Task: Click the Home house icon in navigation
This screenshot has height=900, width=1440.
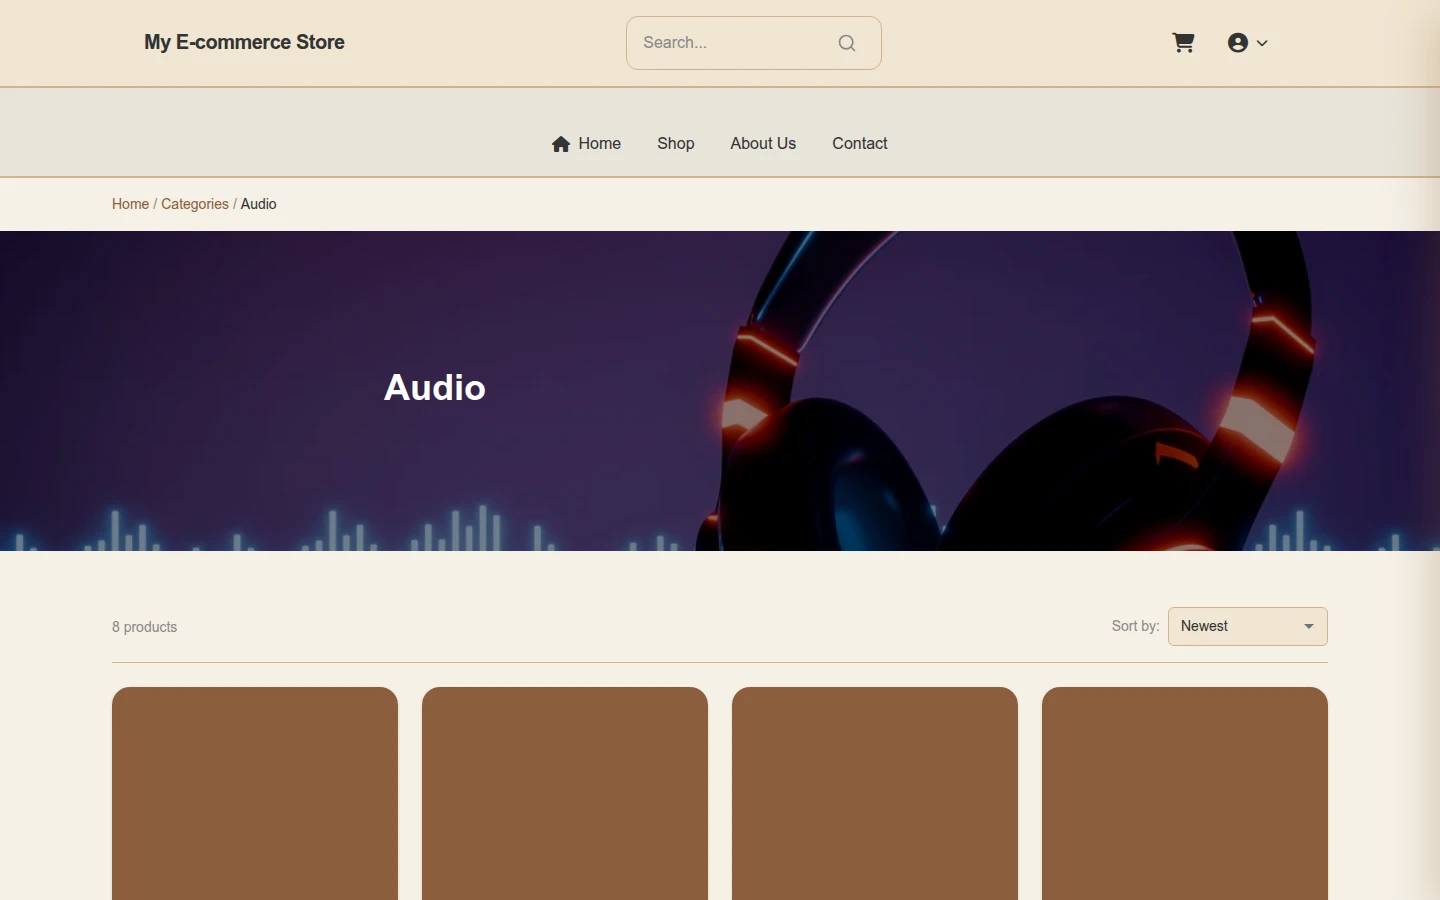Action: click(x=561, y=144)
